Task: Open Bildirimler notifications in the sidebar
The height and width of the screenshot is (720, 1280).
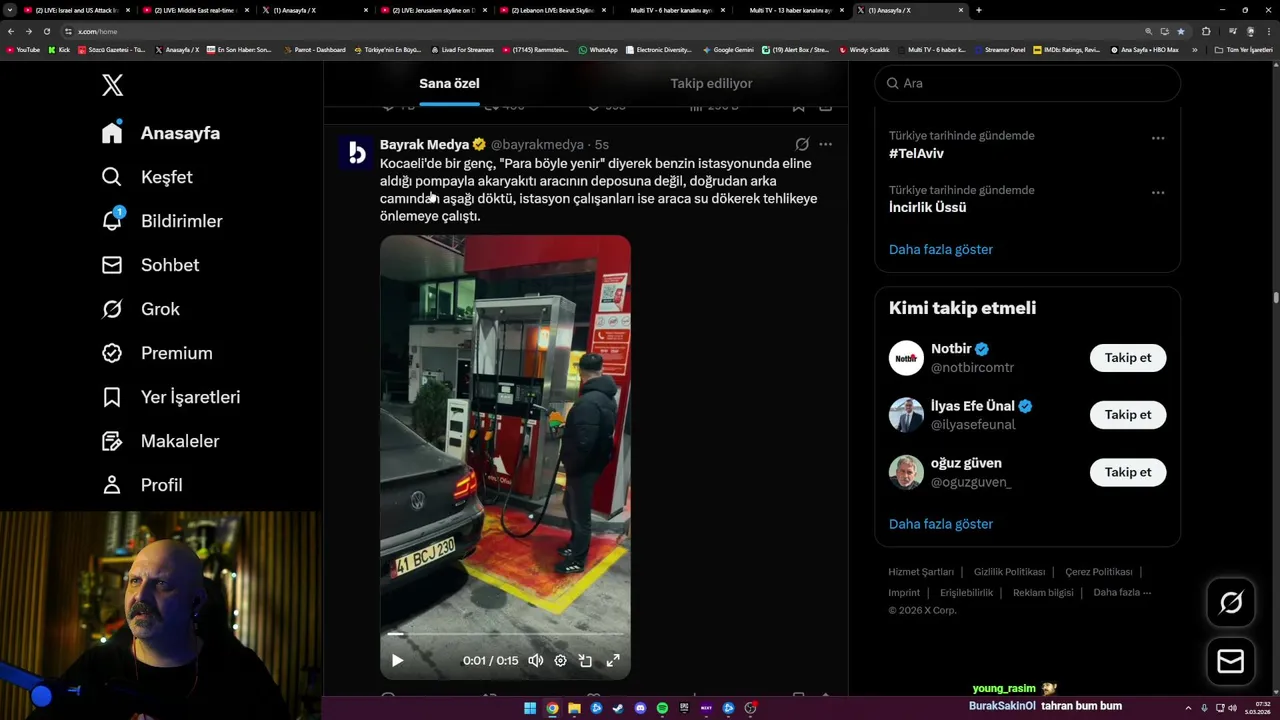Action: pos(162,221)
